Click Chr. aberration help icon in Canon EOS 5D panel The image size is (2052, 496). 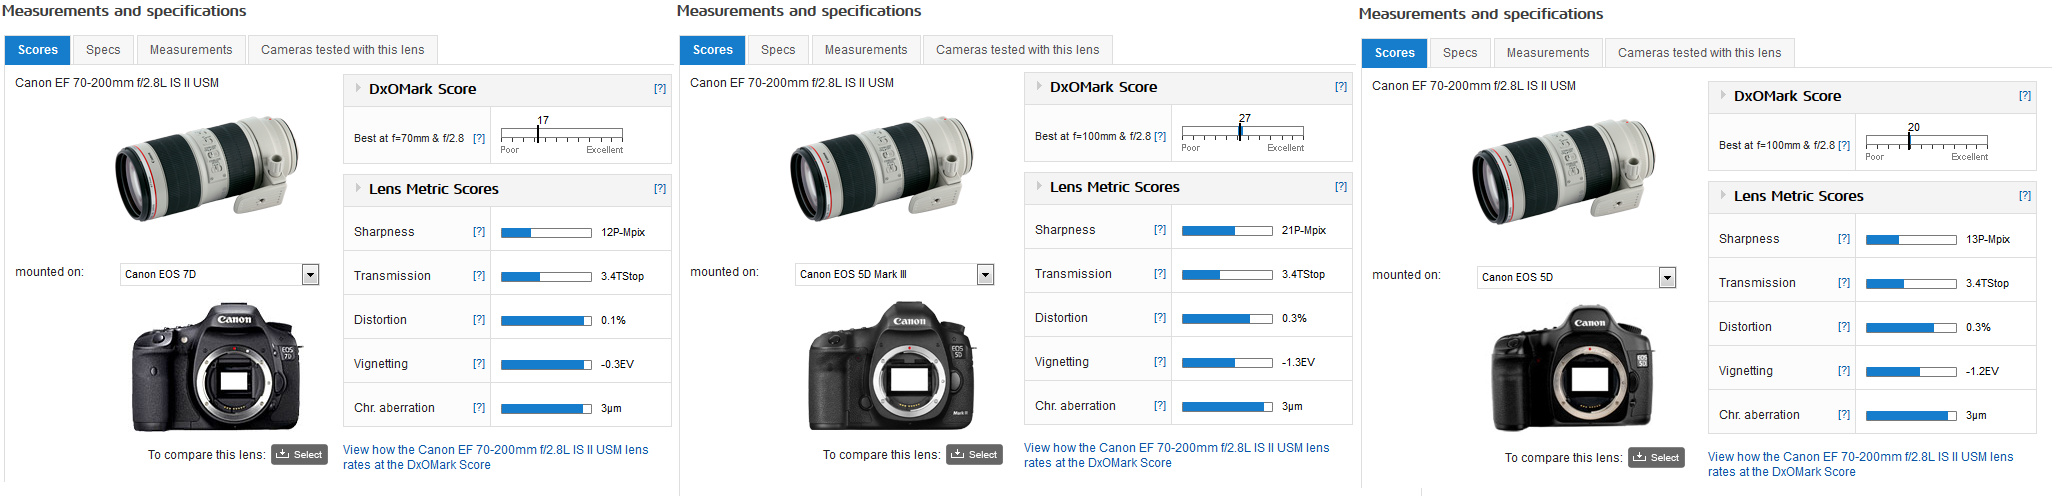click(x=1844, y=415)
